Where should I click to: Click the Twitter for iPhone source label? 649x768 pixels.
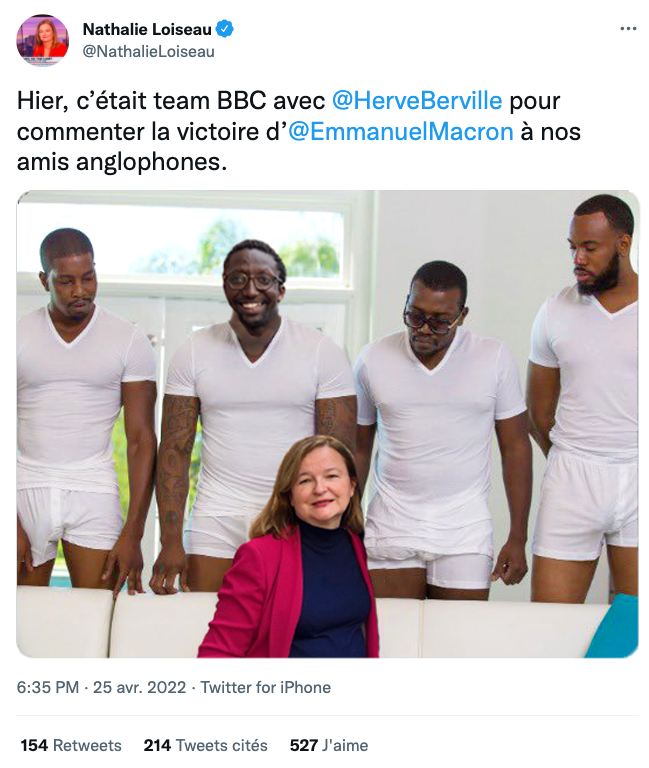[x=265, y=688]
